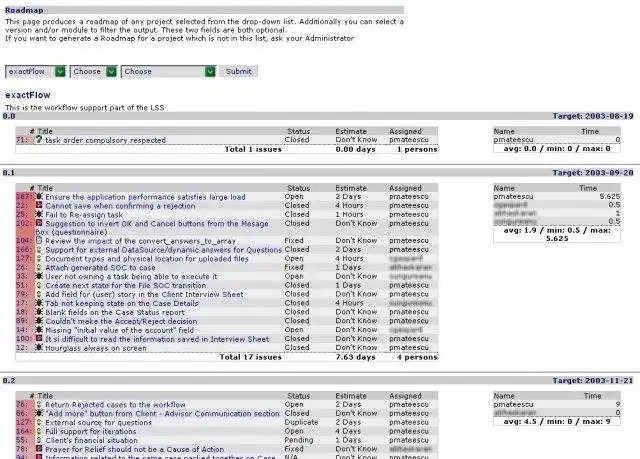Click lightbulb icon beside Support for external DataSource

(x=39, y=249)
